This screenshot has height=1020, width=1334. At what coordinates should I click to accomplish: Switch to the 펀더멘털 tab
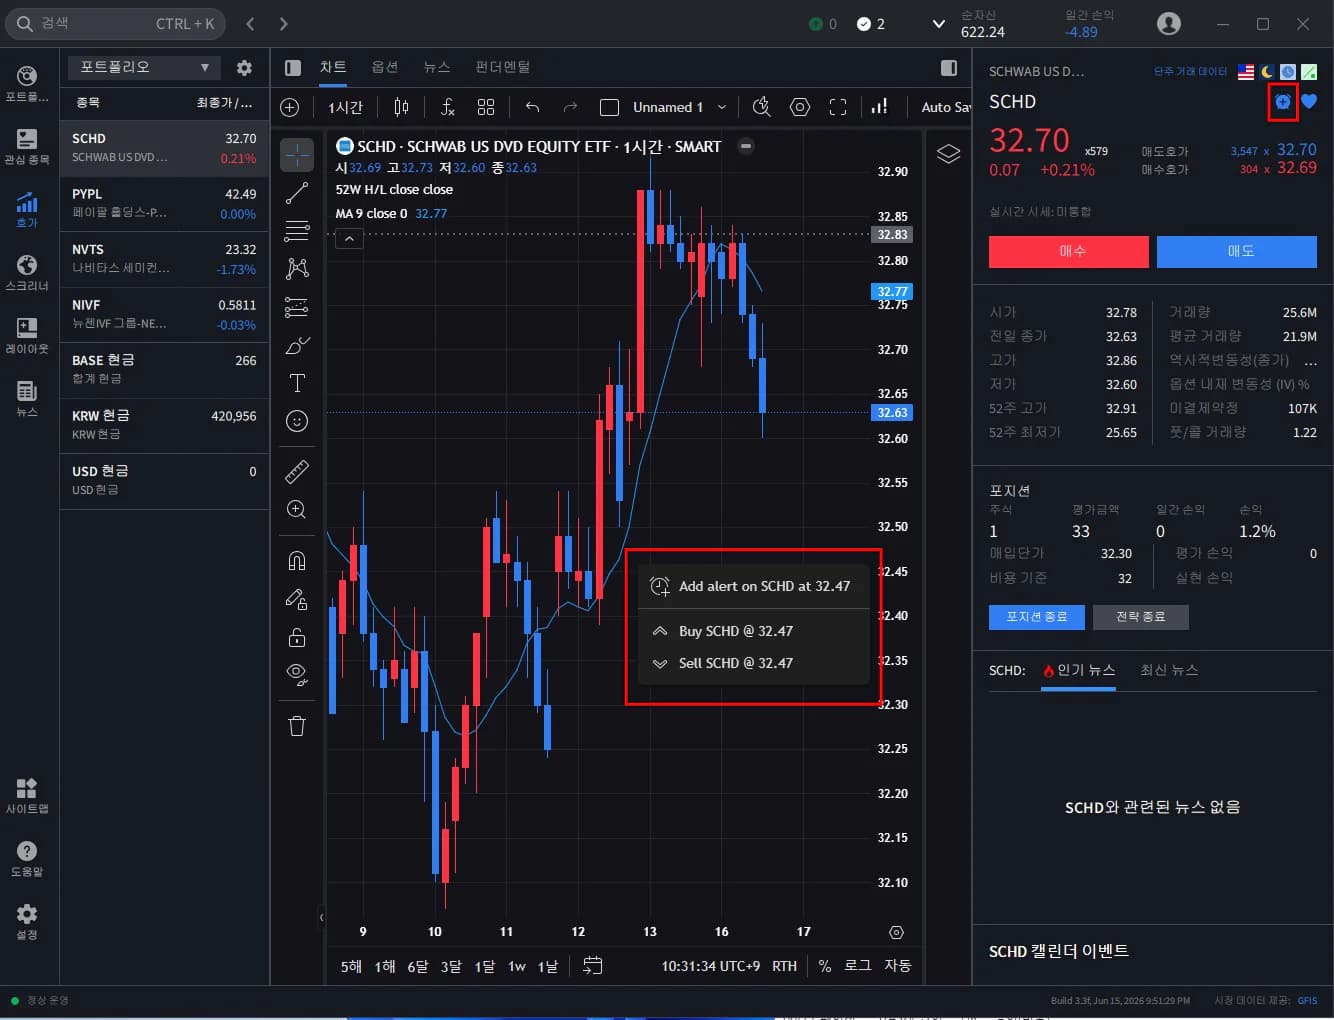(x=503, y=67)
